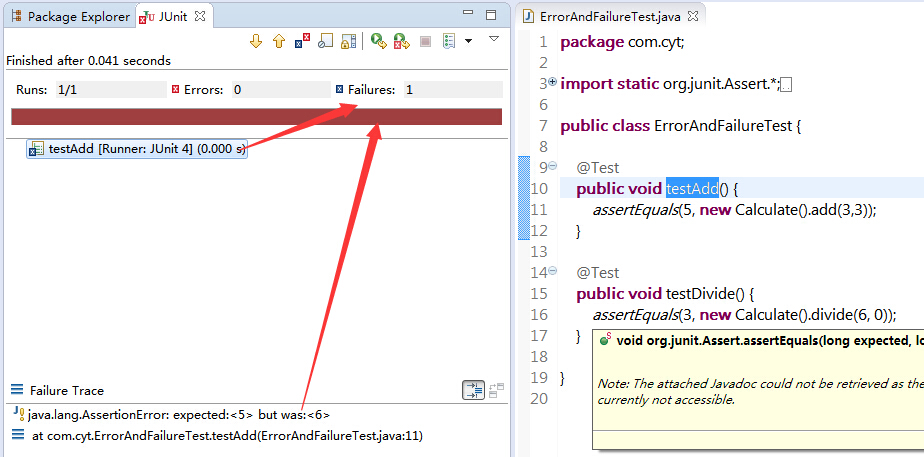Screen dimensions: 924x457
Task: Click the Javadoc not retrieved note
Action: pyautogui.click(x=760, y=392)
